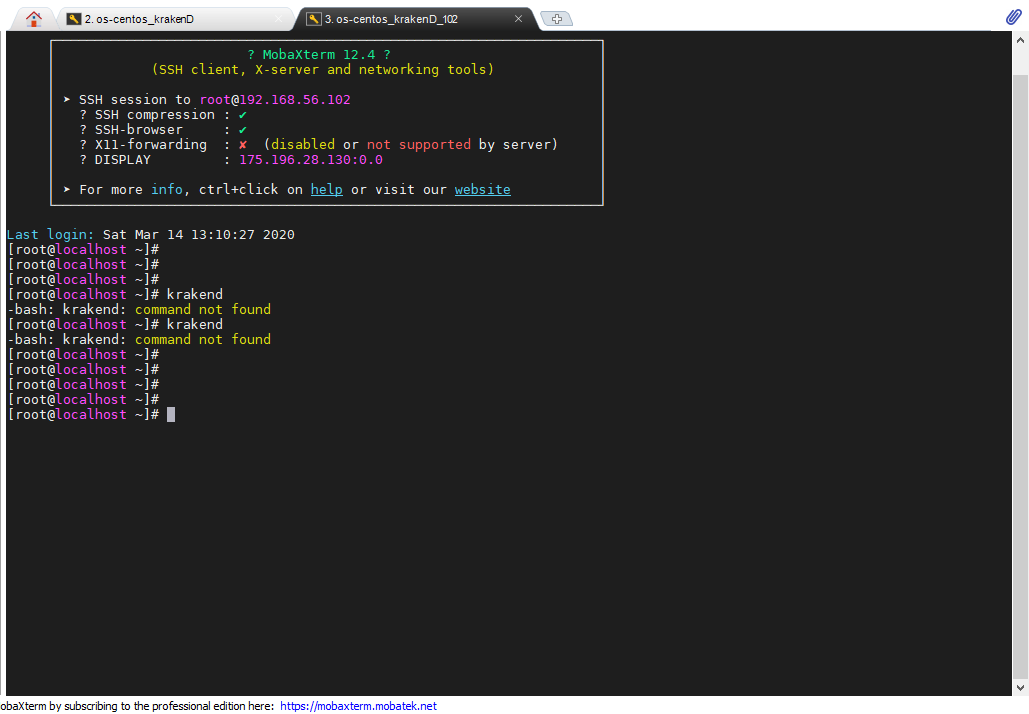Screen dimensions: 1029x714
Task: Click wrench icon on krakenD_102 tab
Action: point(314,19)
